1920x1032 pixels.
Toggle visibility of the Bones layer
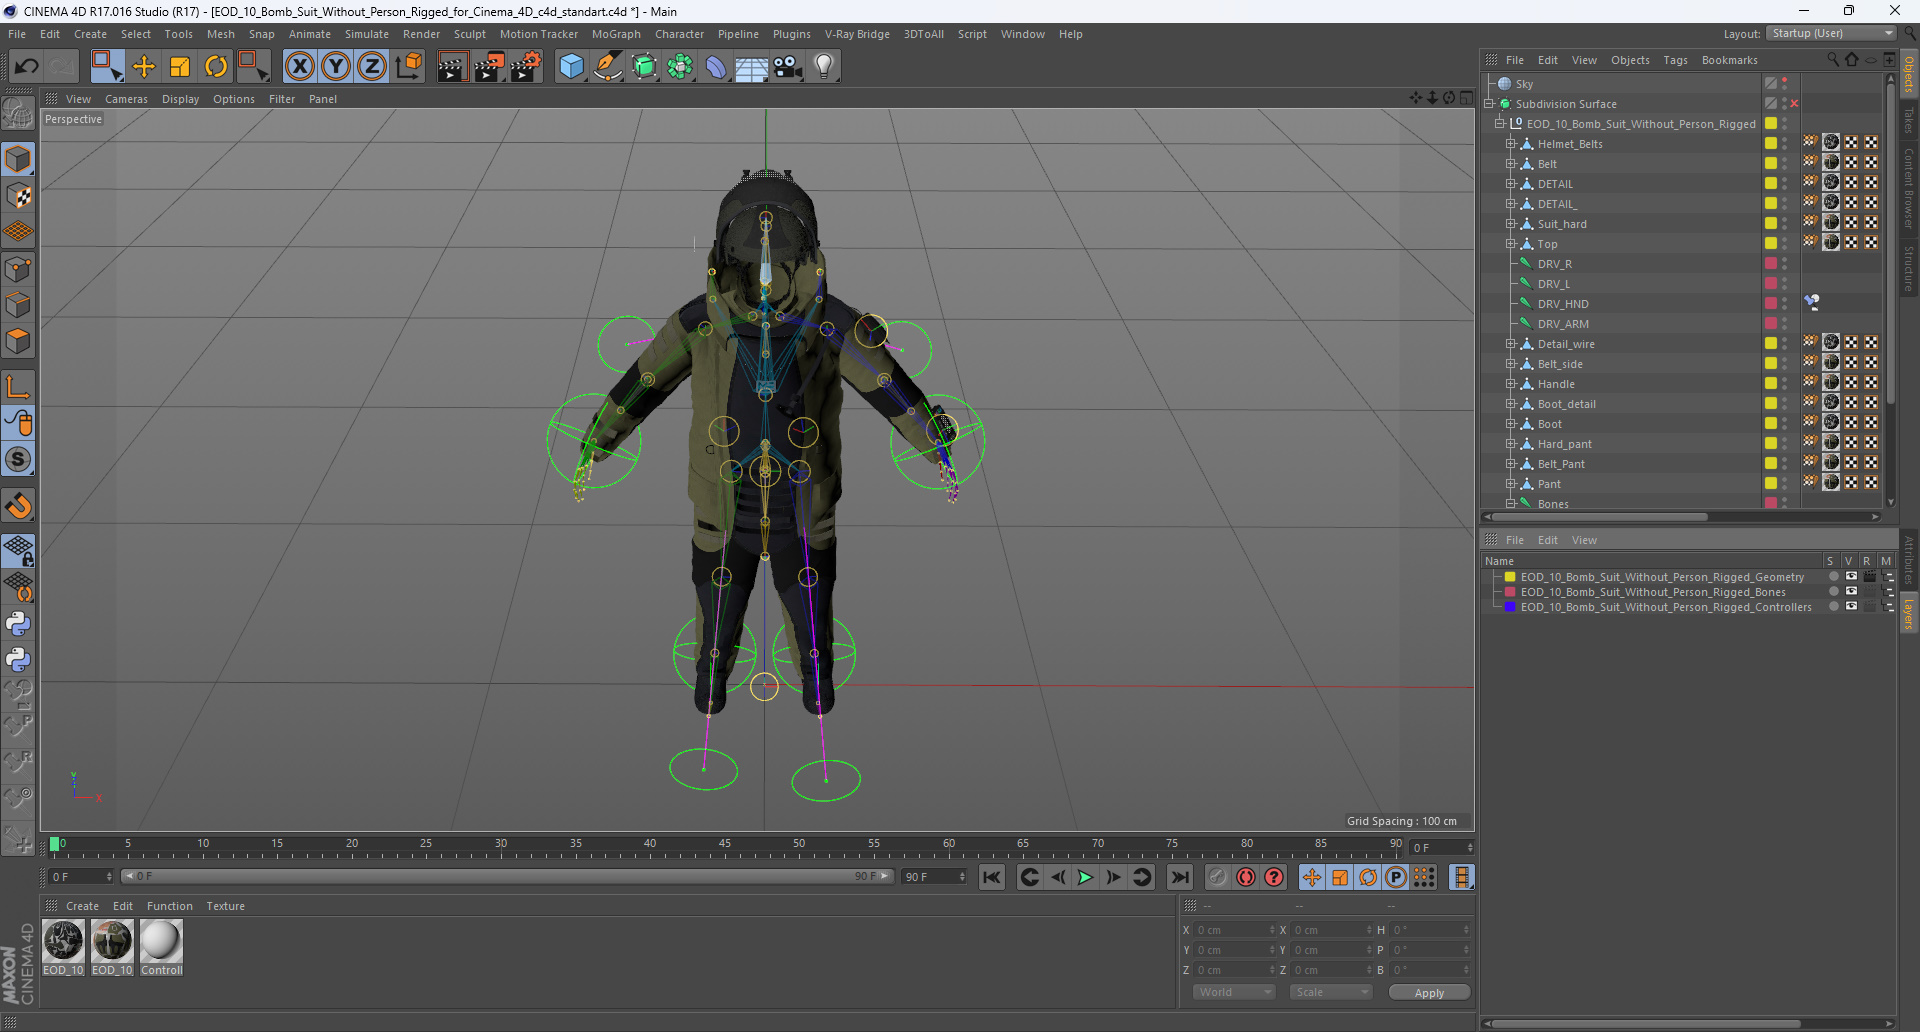[x=1851, y=592]
